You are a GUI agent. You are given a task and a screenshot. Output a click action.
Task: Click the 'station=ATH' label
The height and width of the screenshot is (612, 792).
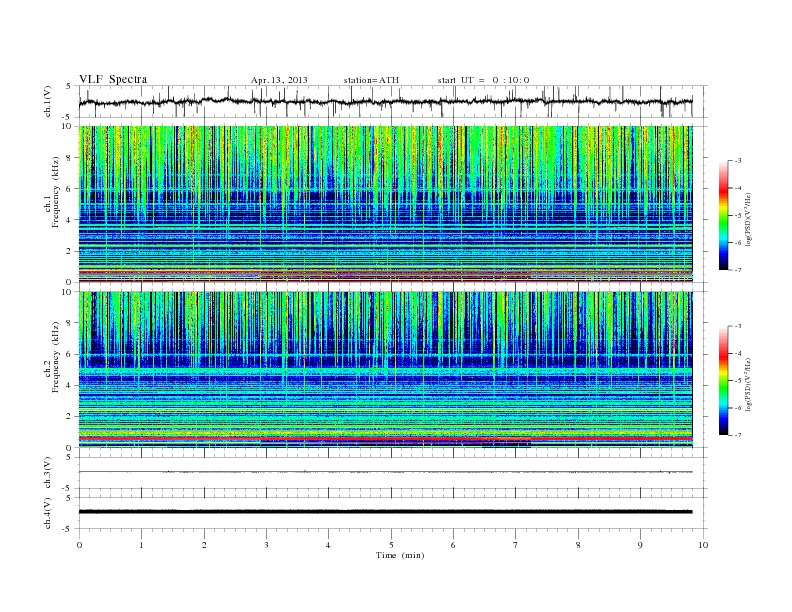tap(371, 80)
